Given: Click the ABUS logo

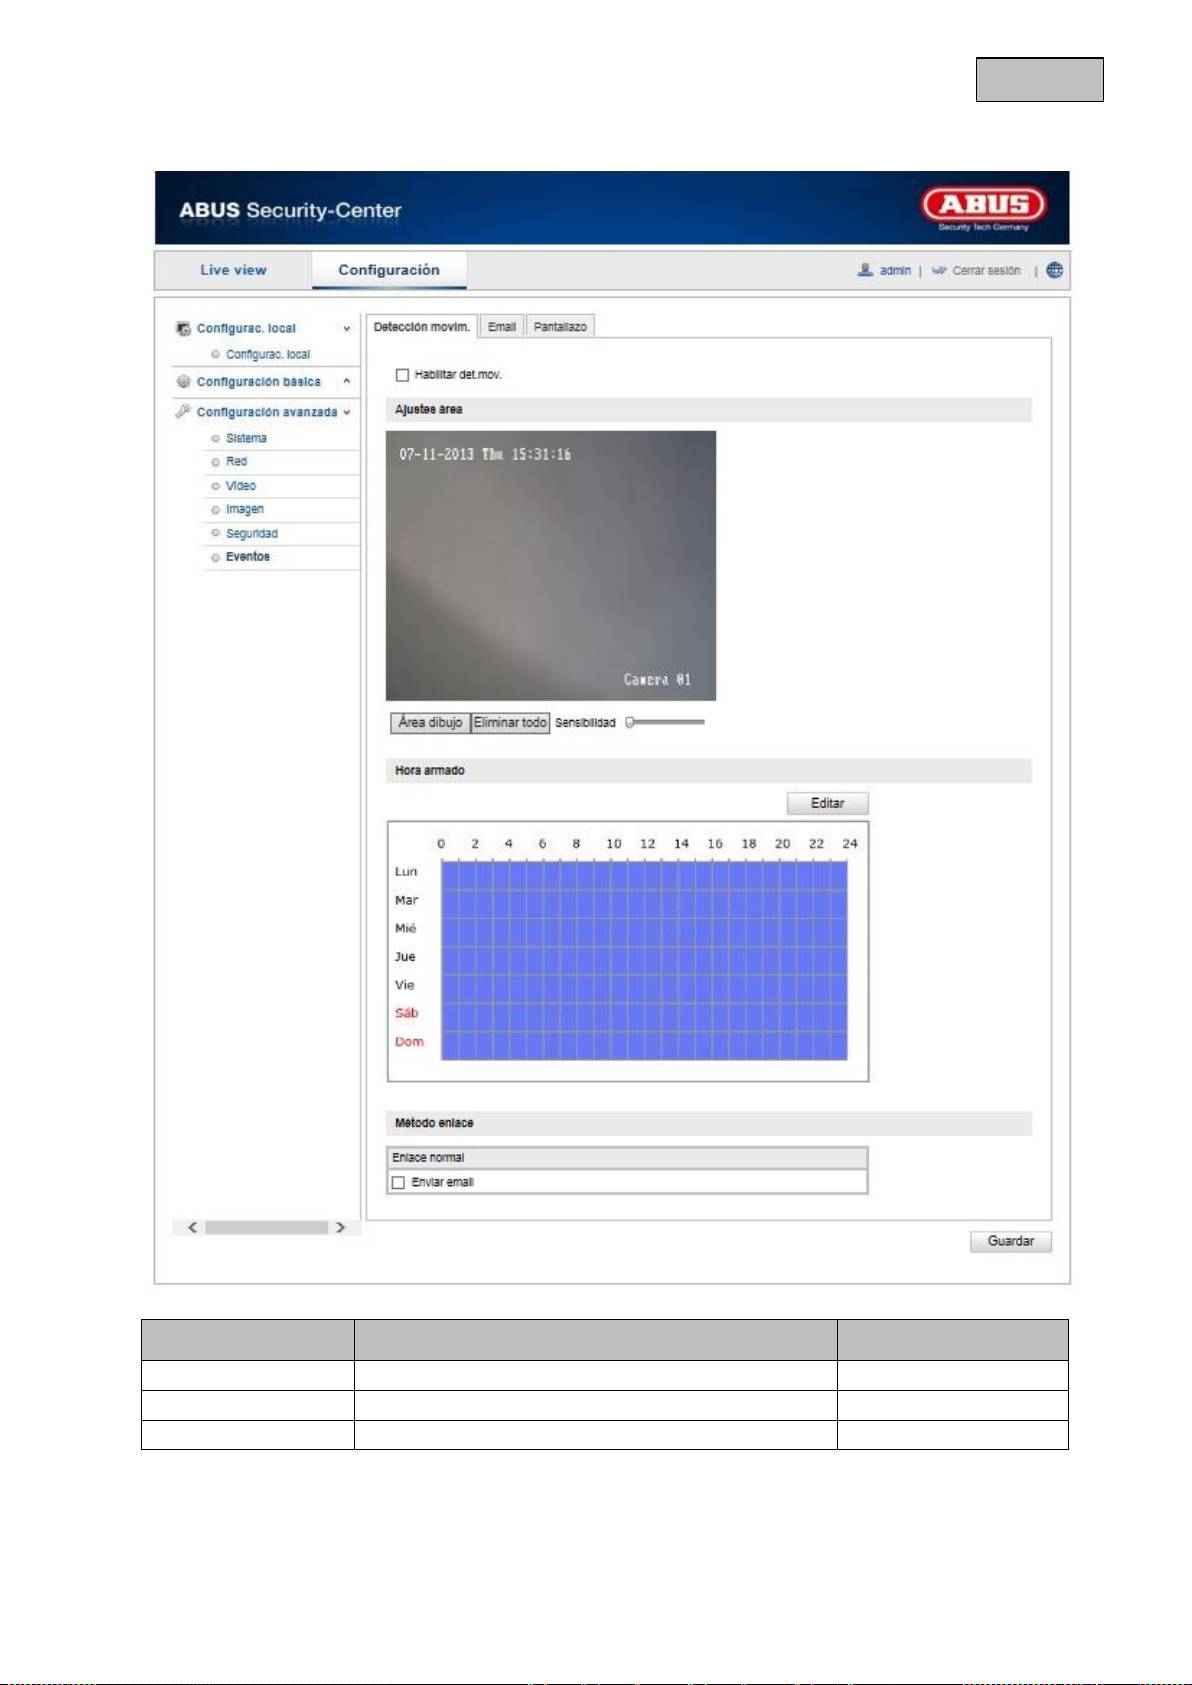Looking at the screenshot, I should tap(983, 206).
